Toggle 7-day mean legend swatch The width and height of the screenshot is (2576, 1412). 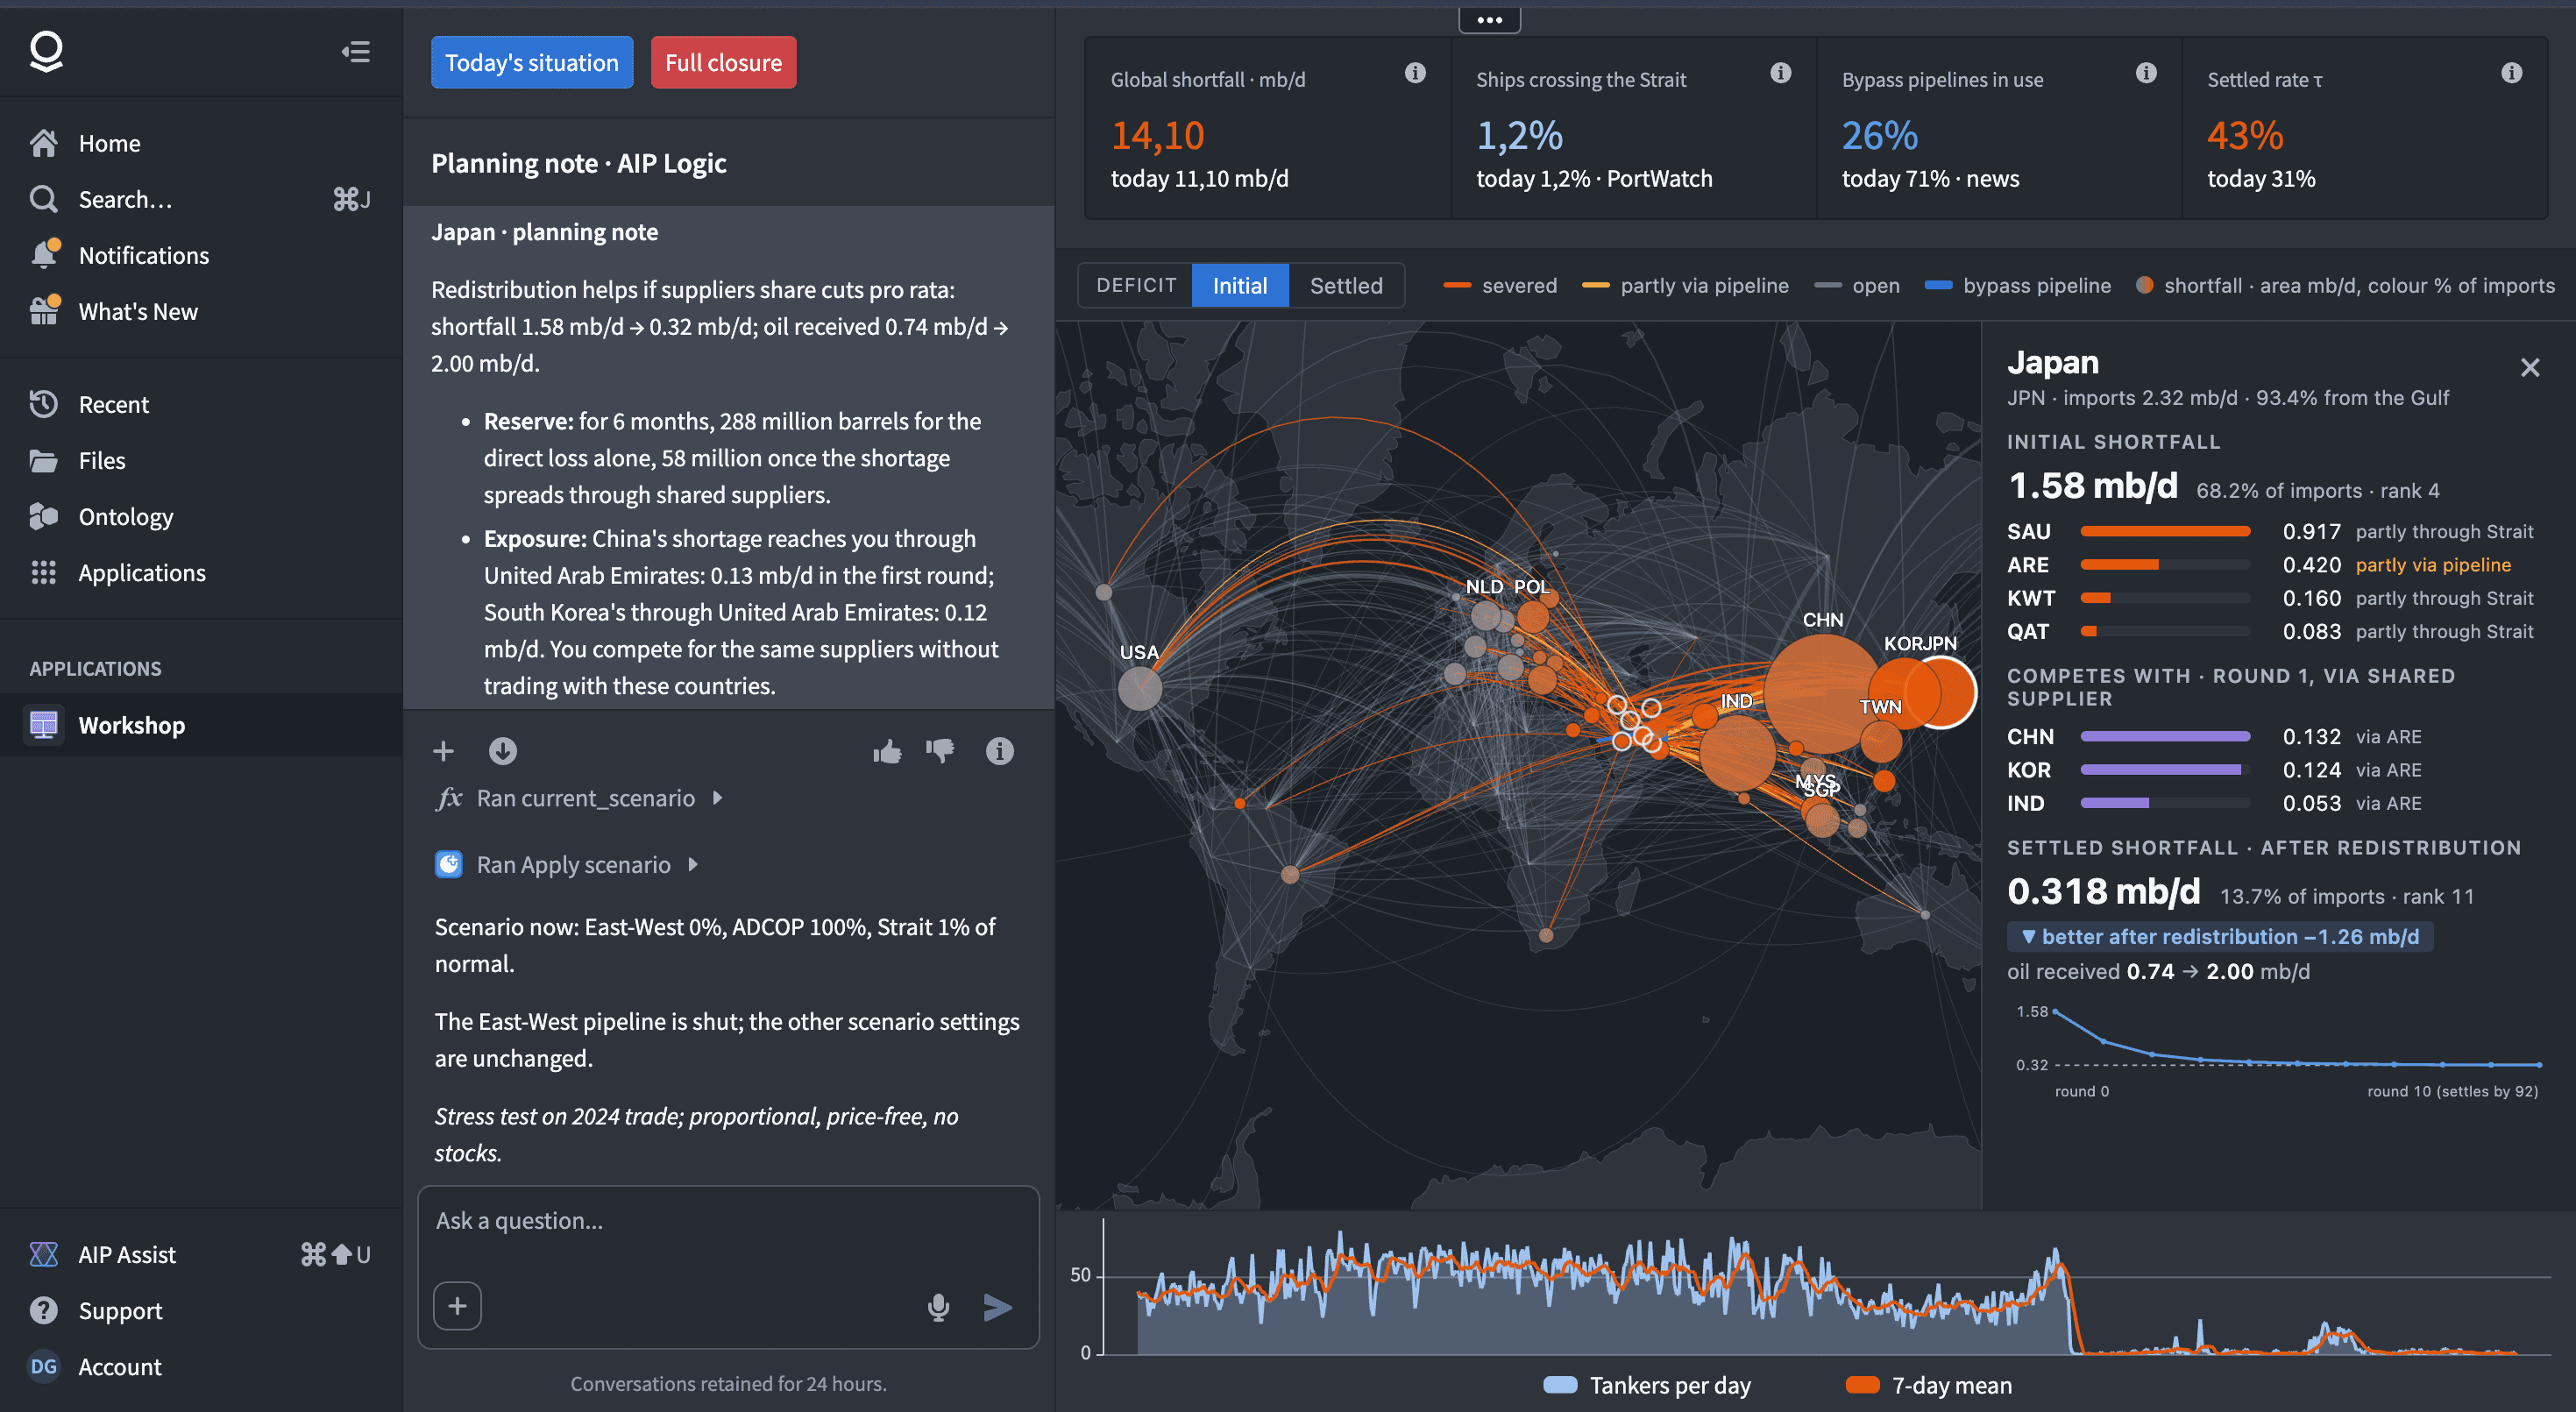[1862, 1385]
